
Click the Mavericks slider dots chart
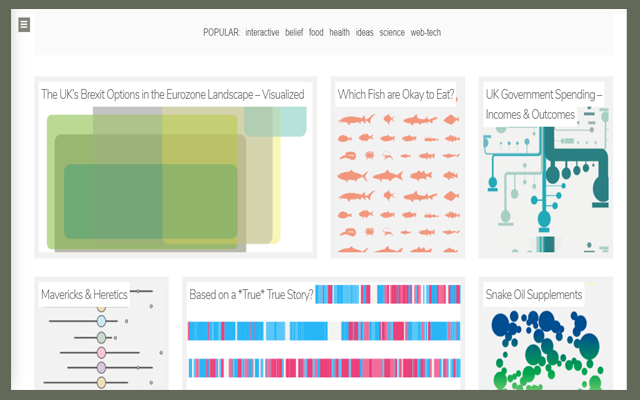[100, 345]
